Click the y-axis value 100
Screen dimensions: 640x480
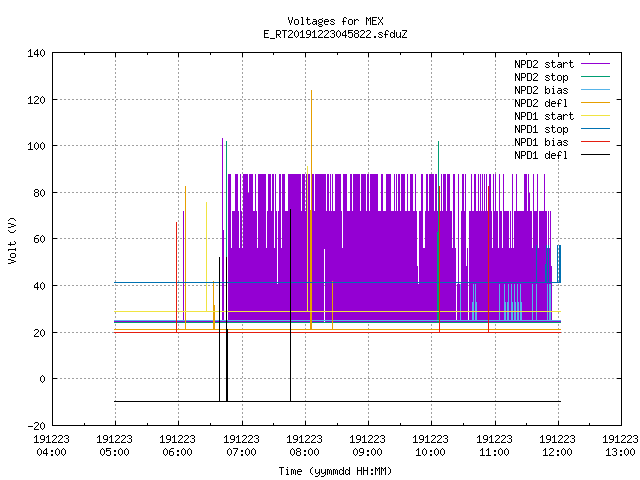[x=36, y=146]
